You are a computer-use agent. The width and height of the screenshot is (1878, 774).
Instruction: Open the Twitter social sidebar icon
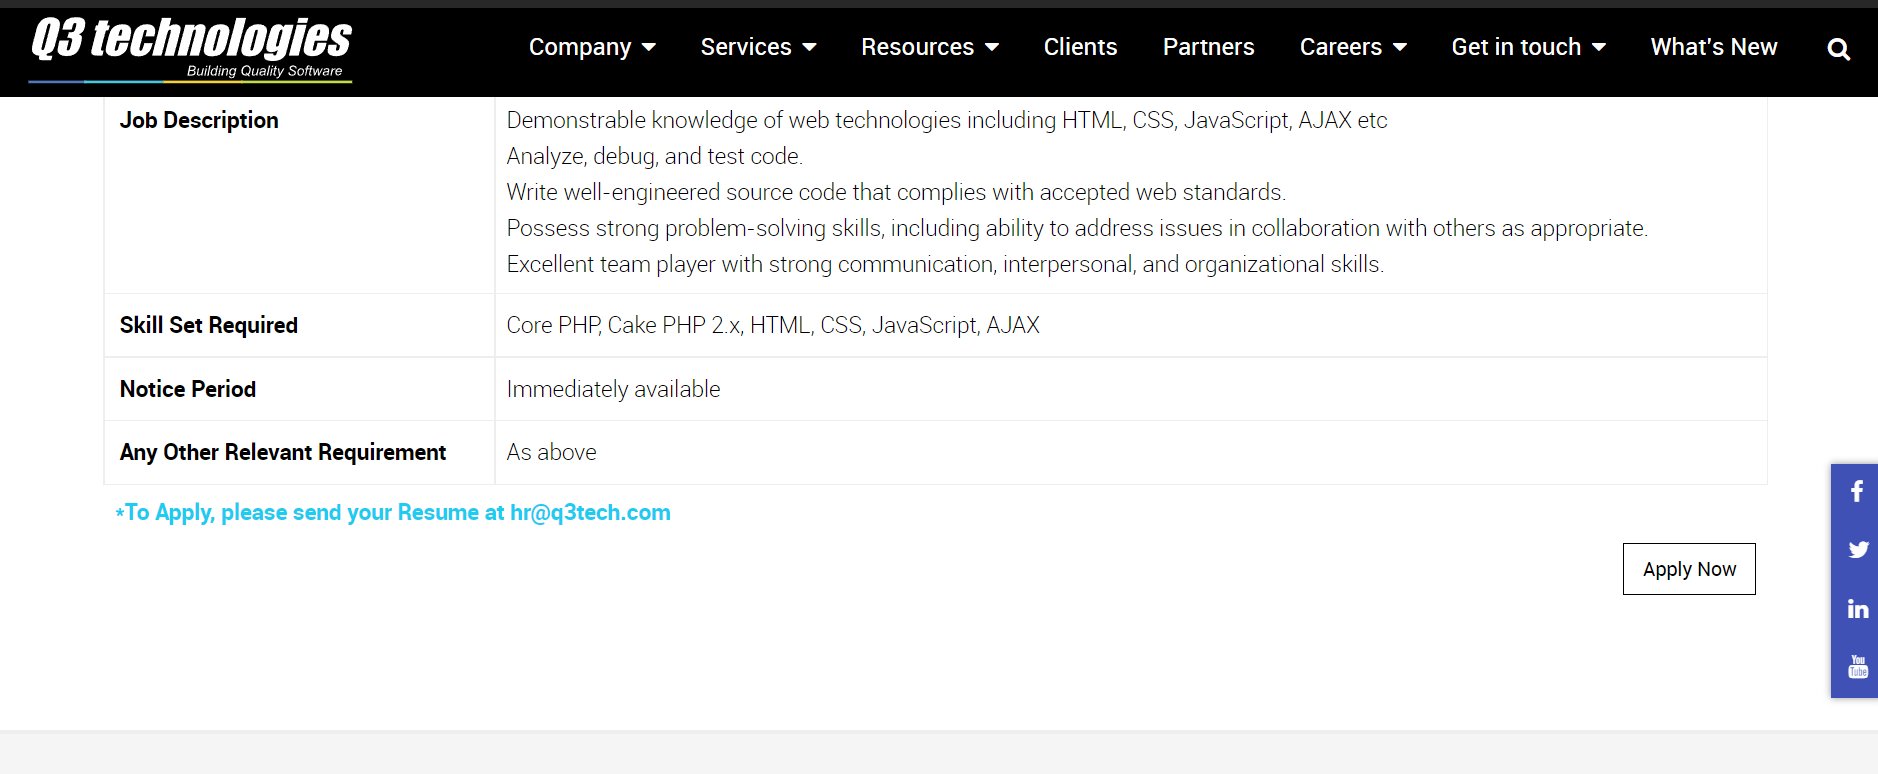point(1858,550)
